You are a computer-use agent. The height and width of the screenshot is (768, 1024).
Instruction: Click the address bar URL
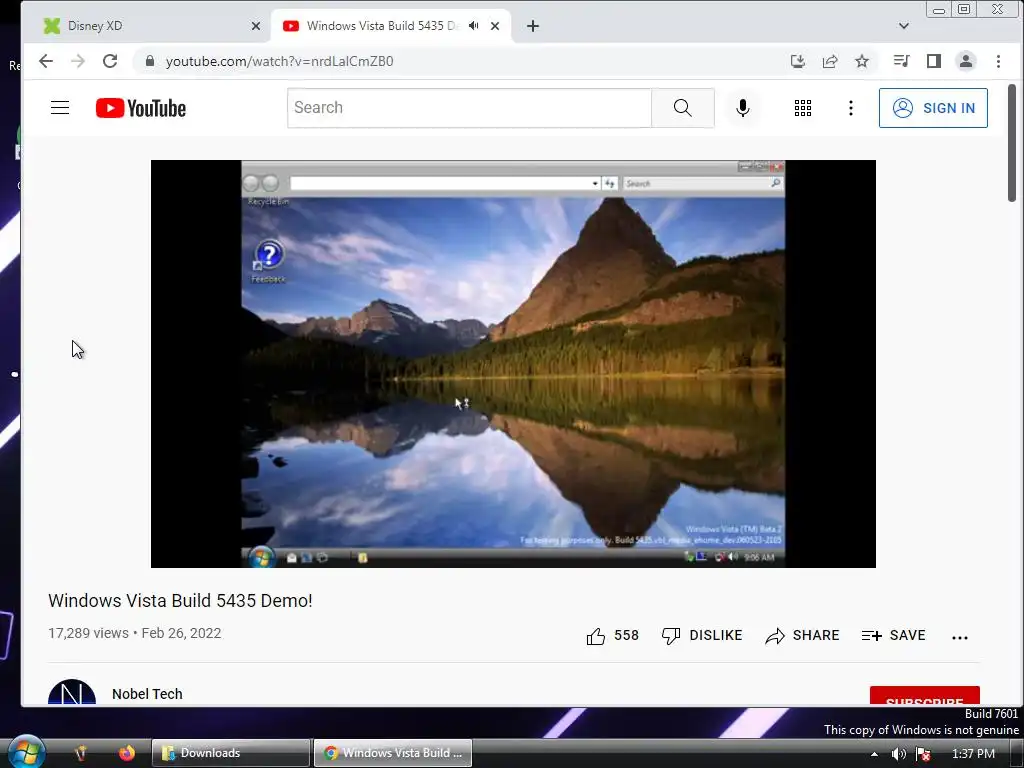tap(280, 61)
